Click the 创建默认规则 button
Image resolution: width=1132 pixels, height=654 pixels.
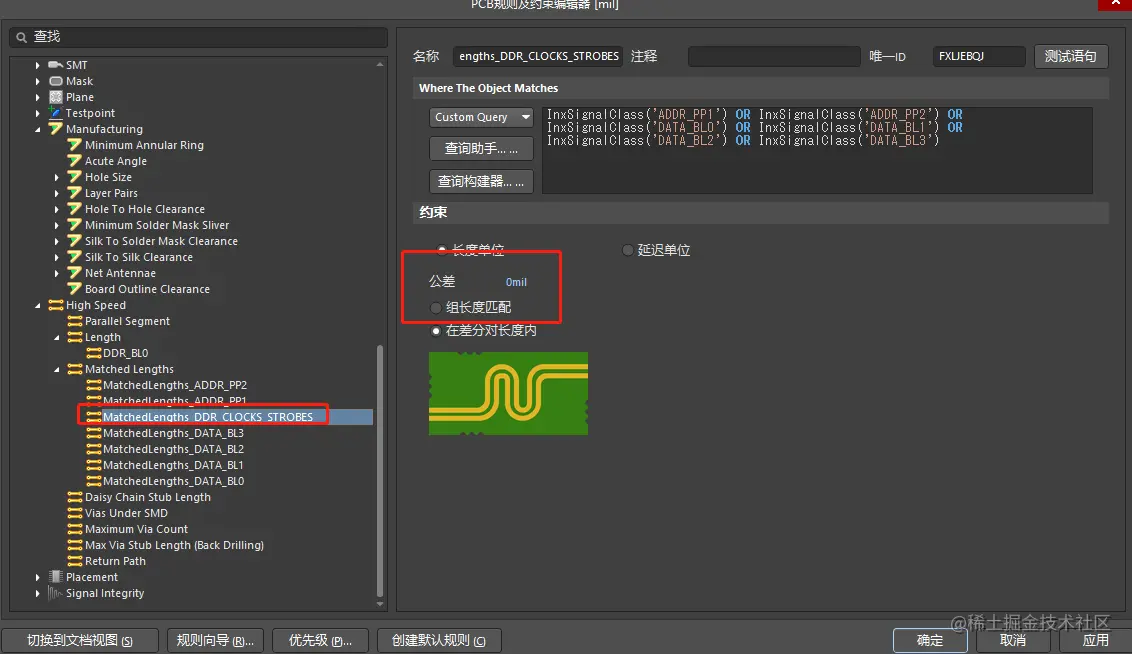pos(439,640)
